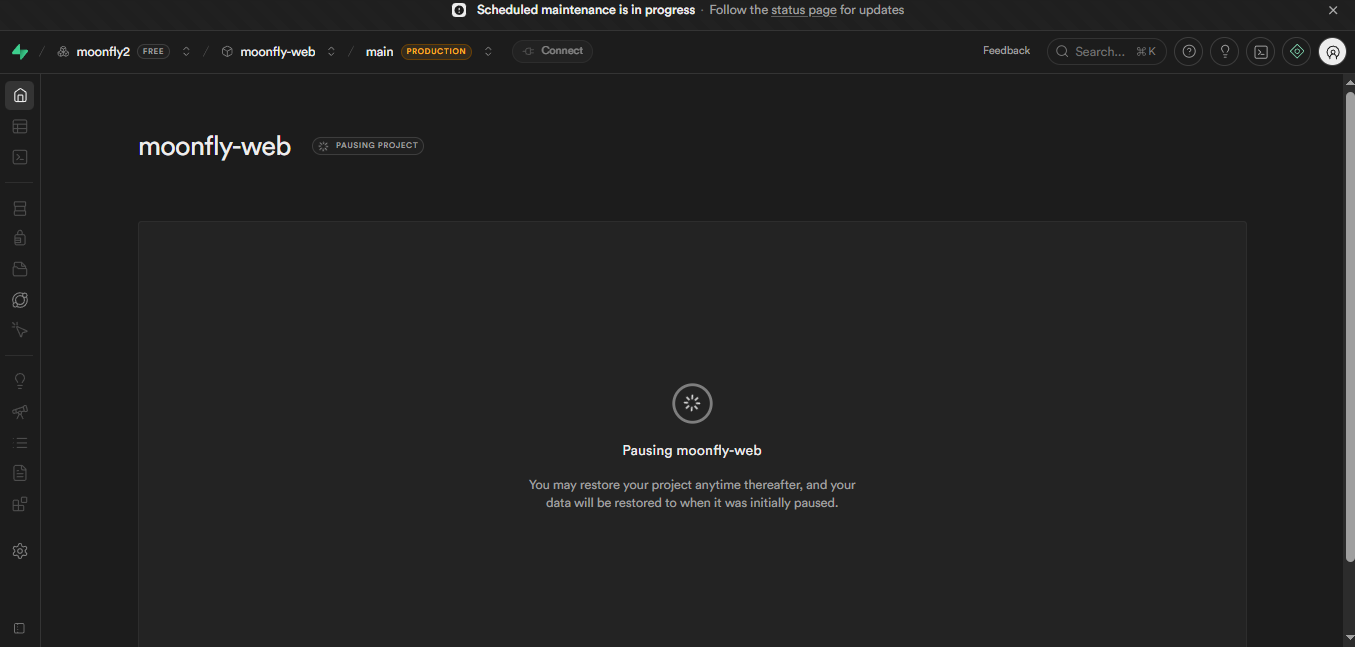Click the PRODUCTION badge
1355x647 pixels.
[x=436, y=52]
